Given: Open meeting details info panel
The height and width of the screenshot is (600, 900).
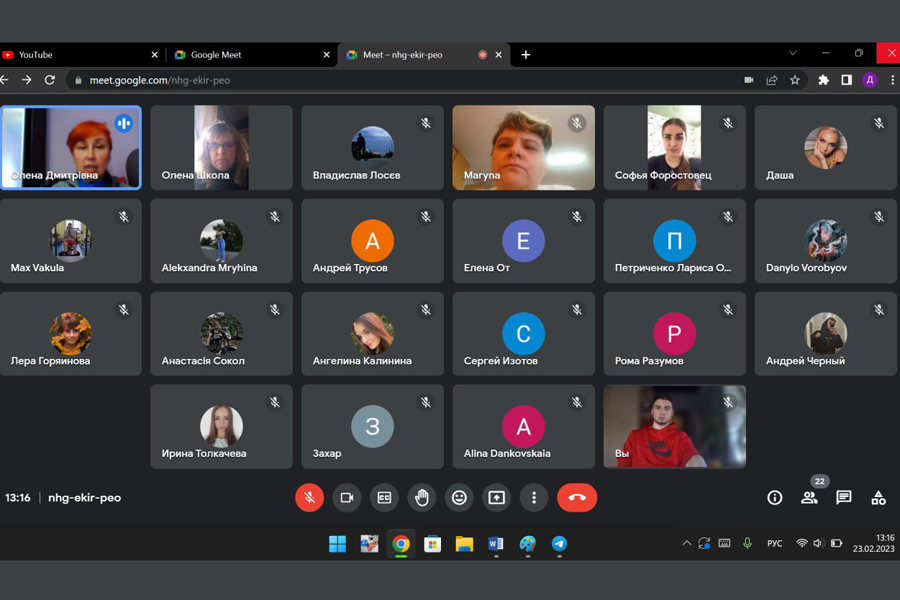Looking at the screenshot, I should click(x=775, y=497).
